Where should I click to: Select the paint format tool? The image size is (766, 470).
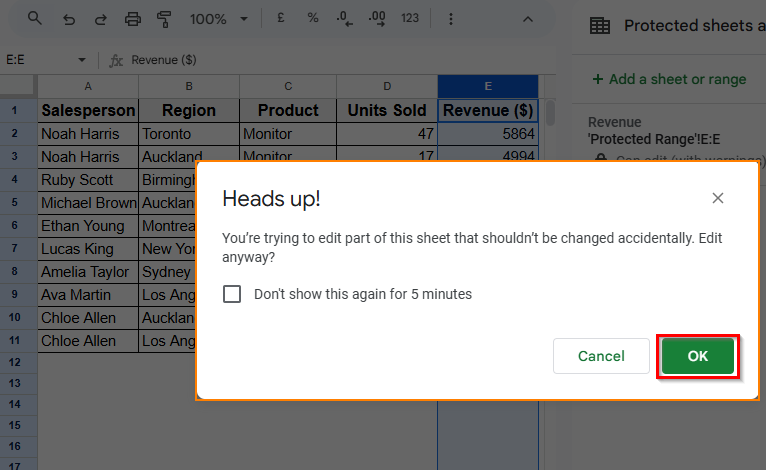pyautogui.click(x=165, y=19)
